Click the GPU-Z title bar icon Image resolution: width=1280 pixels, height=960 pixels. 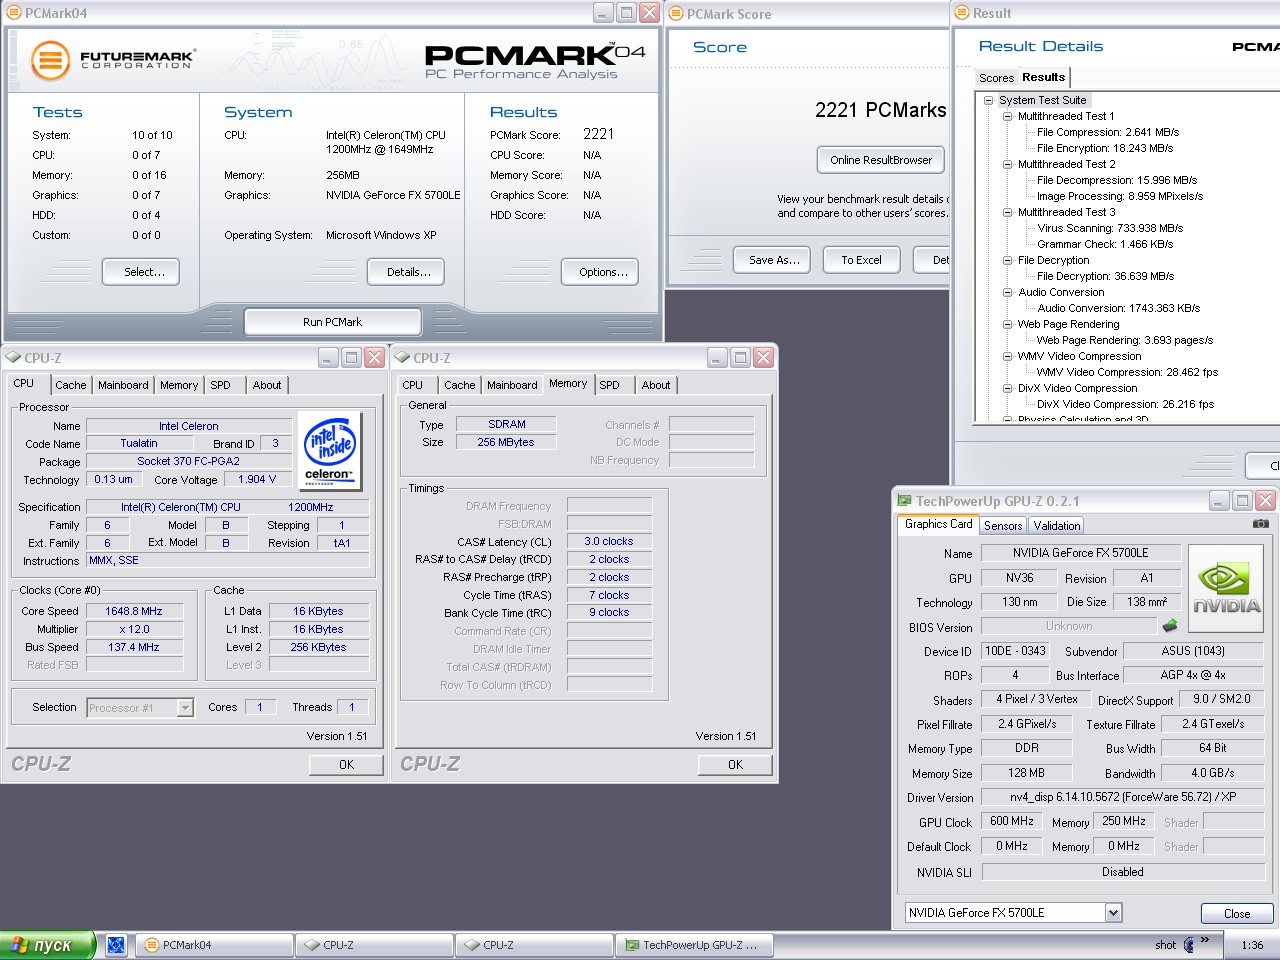[904, 501]
